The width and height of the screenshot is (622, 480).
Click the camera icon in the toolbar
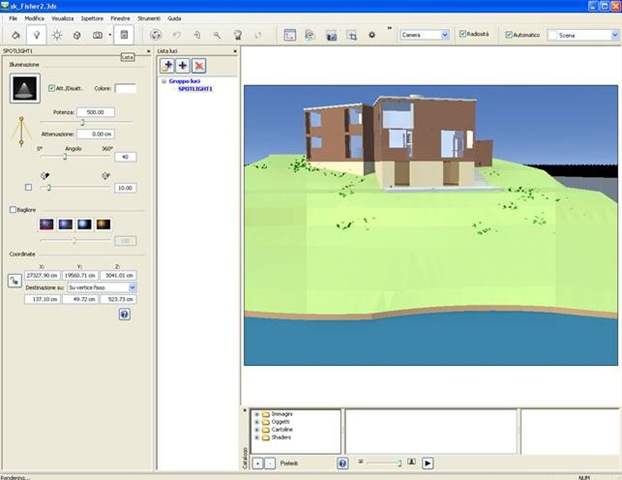(x=98, y=34)
